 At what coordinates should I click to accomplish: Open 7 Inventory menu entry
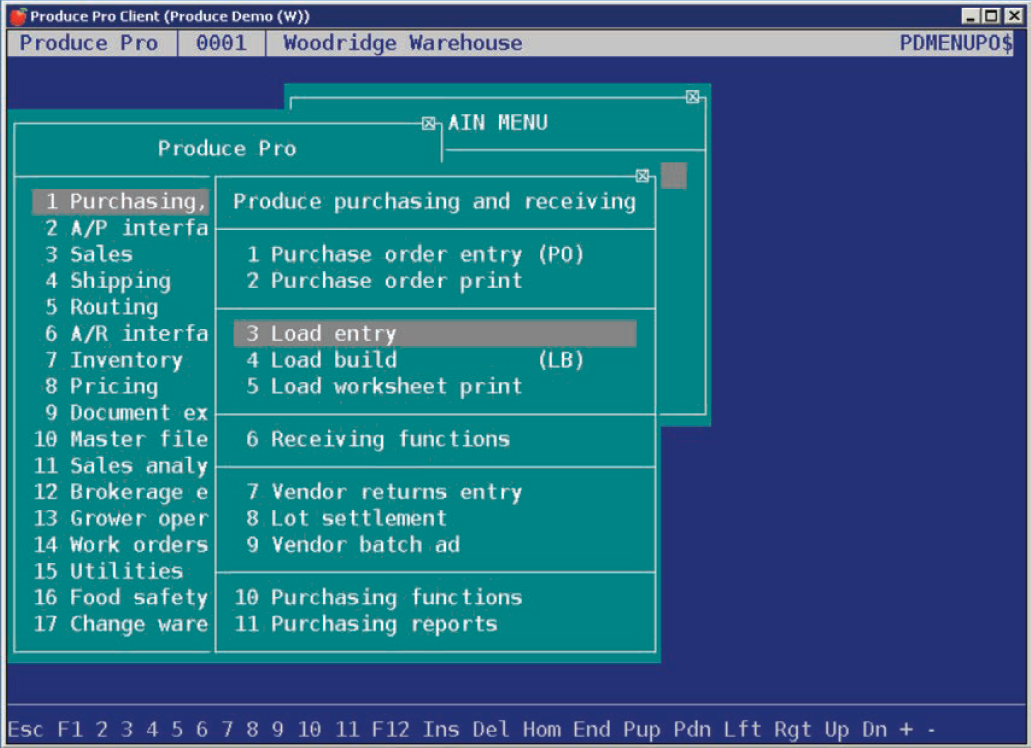tap(114, 360)
